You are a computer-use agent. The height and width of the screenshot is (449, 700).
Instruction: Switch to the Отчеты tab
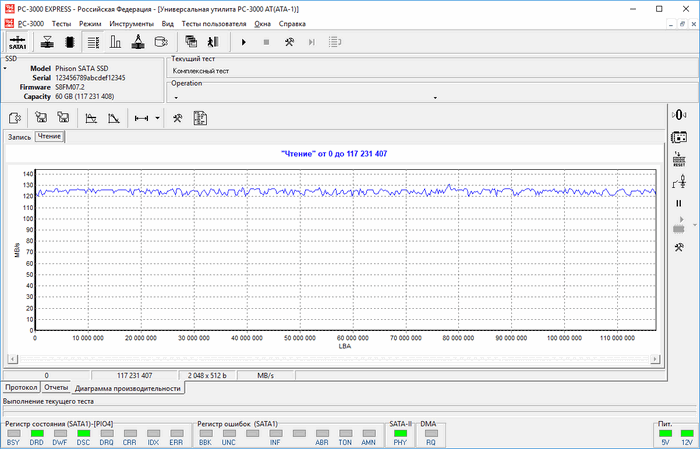[56, 386]
